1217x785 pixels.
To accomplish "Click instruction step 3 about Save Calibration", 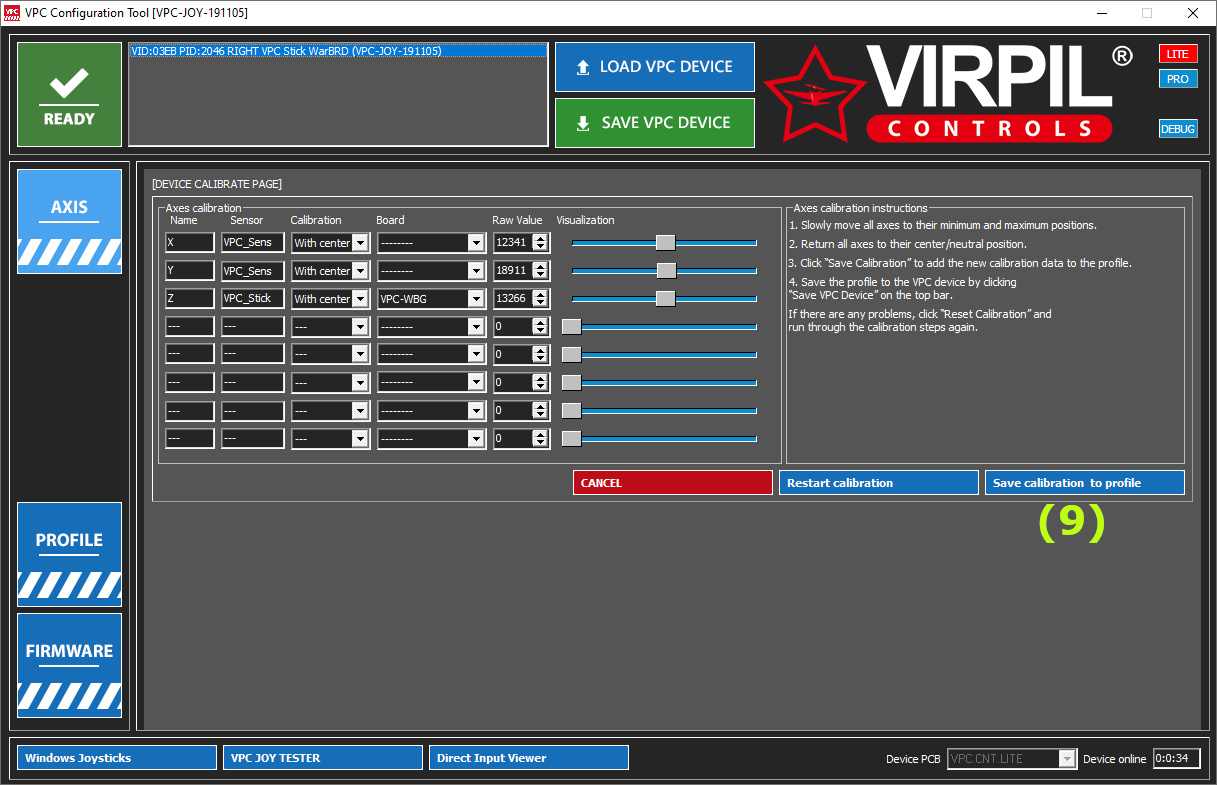I will point(961,263).
